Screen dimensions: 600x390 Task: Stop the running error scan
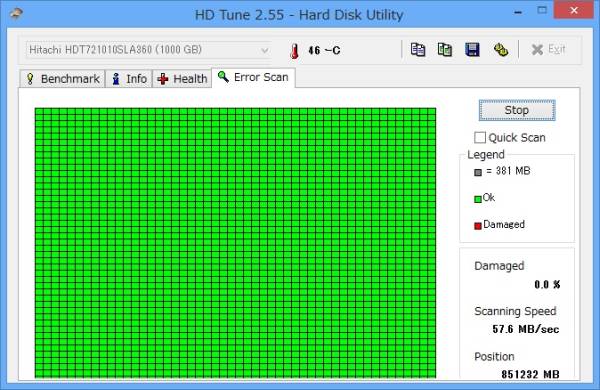[517, 110]
